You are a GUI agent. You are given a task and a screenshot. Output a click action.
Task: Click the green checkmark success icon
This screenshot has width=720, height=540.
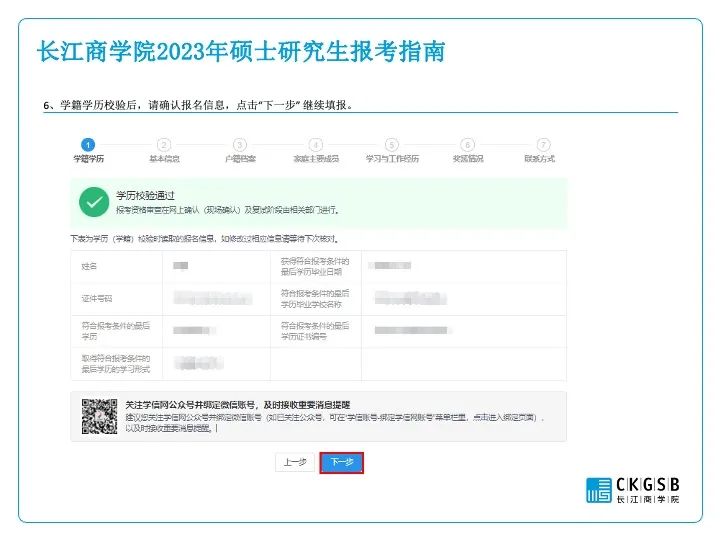(94, 202)
